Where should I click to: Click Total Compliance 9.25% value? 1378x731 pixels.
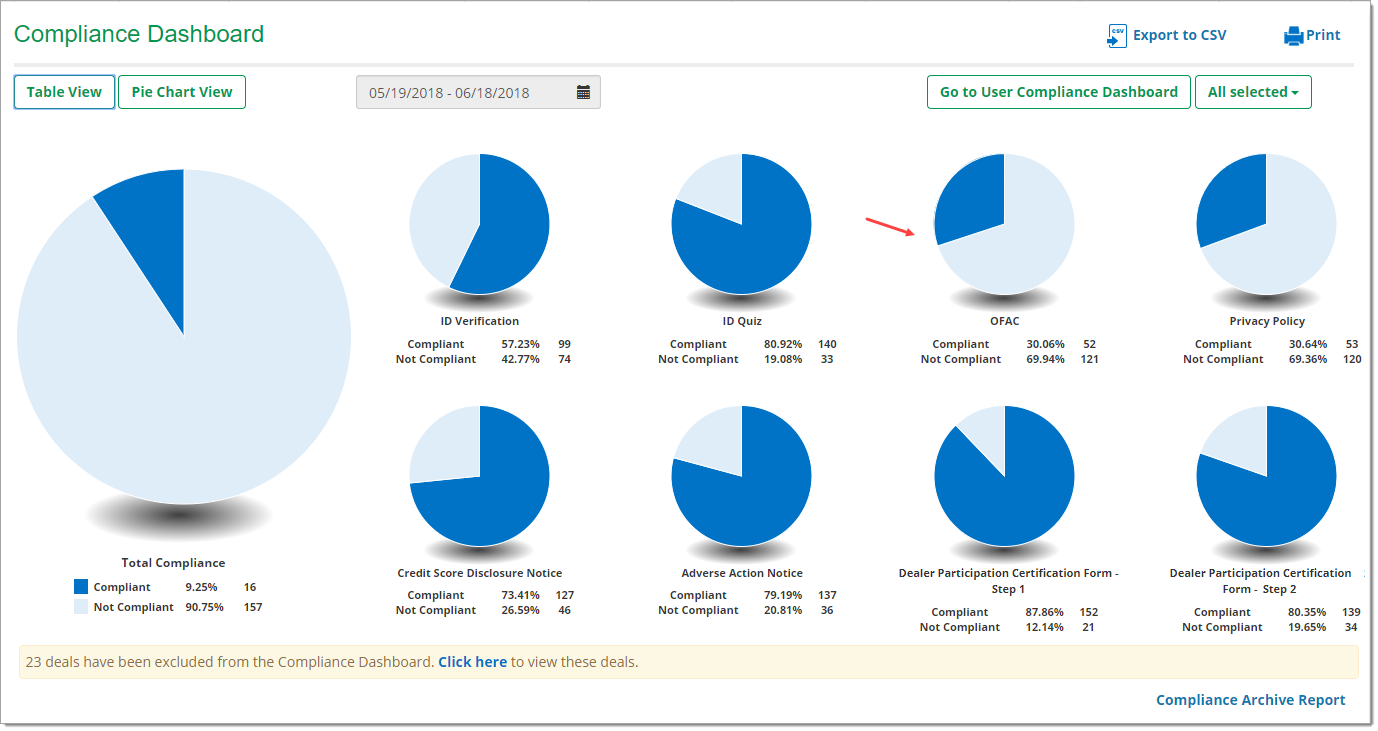[x=201, y=587]
